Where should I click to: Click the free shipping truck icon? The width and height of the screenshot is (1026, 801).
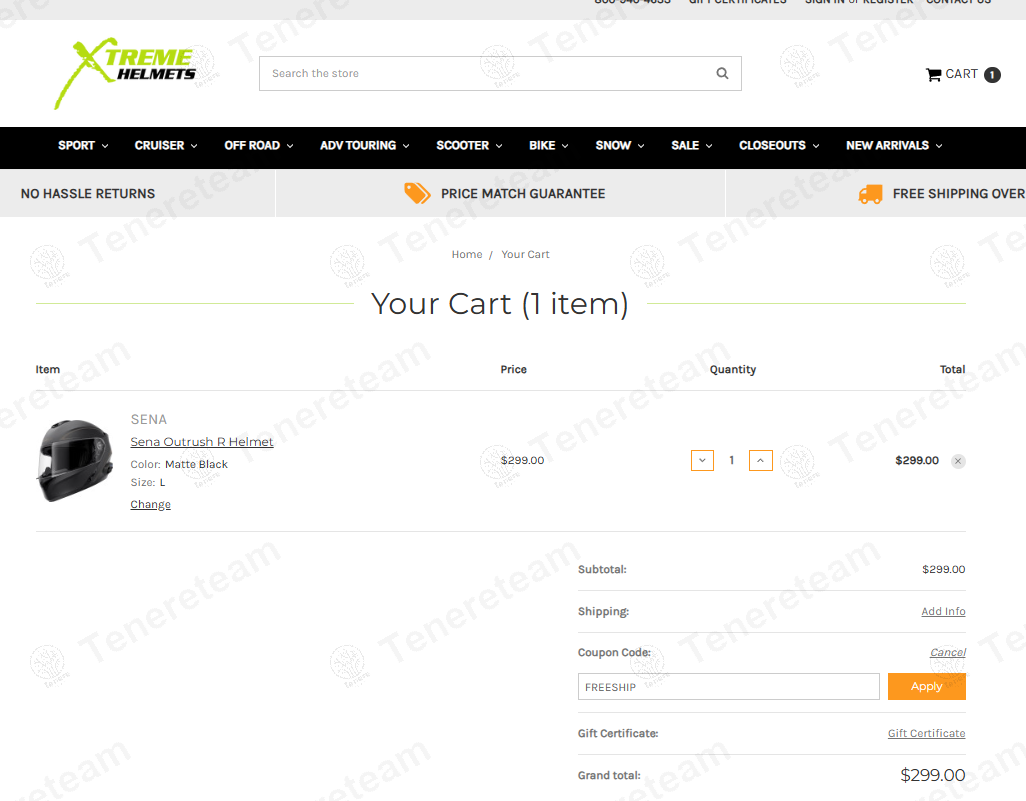point(870,194)
